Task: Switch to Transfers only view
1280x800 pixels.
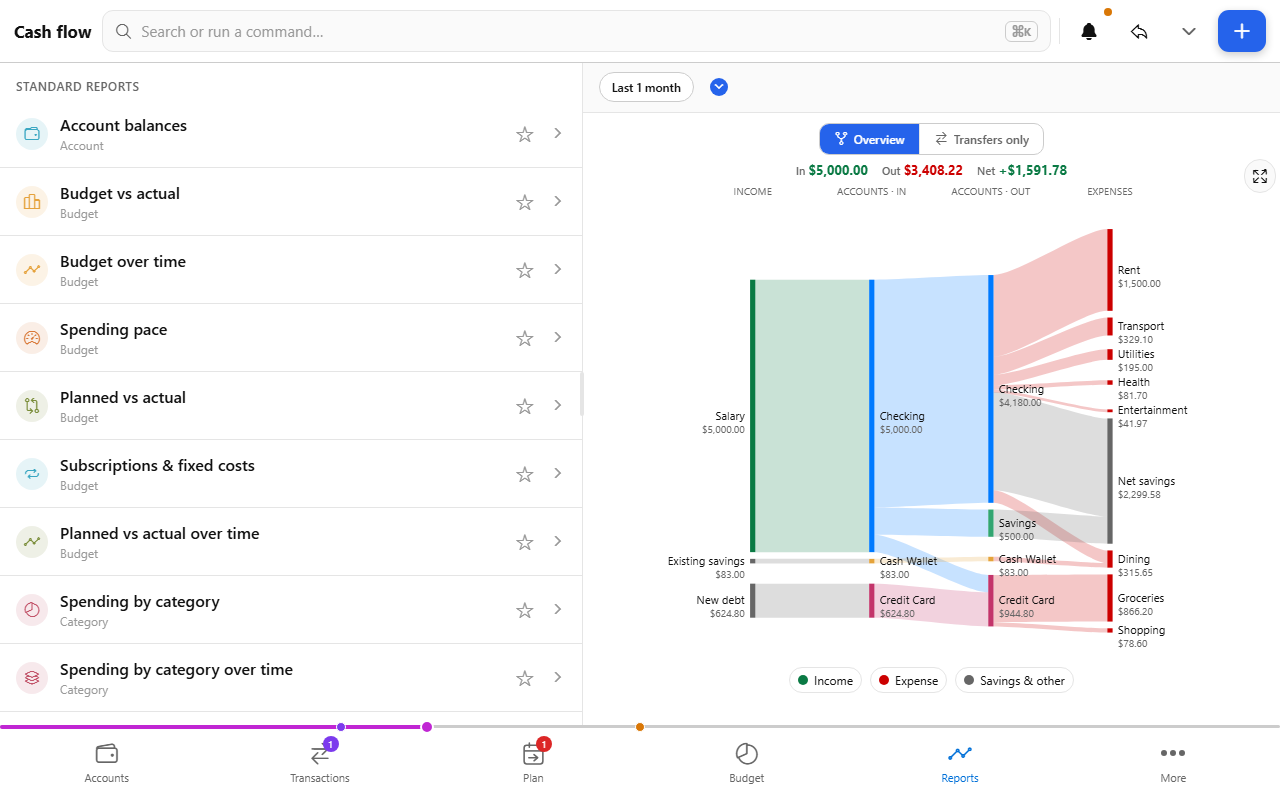Action: (981, 139)
